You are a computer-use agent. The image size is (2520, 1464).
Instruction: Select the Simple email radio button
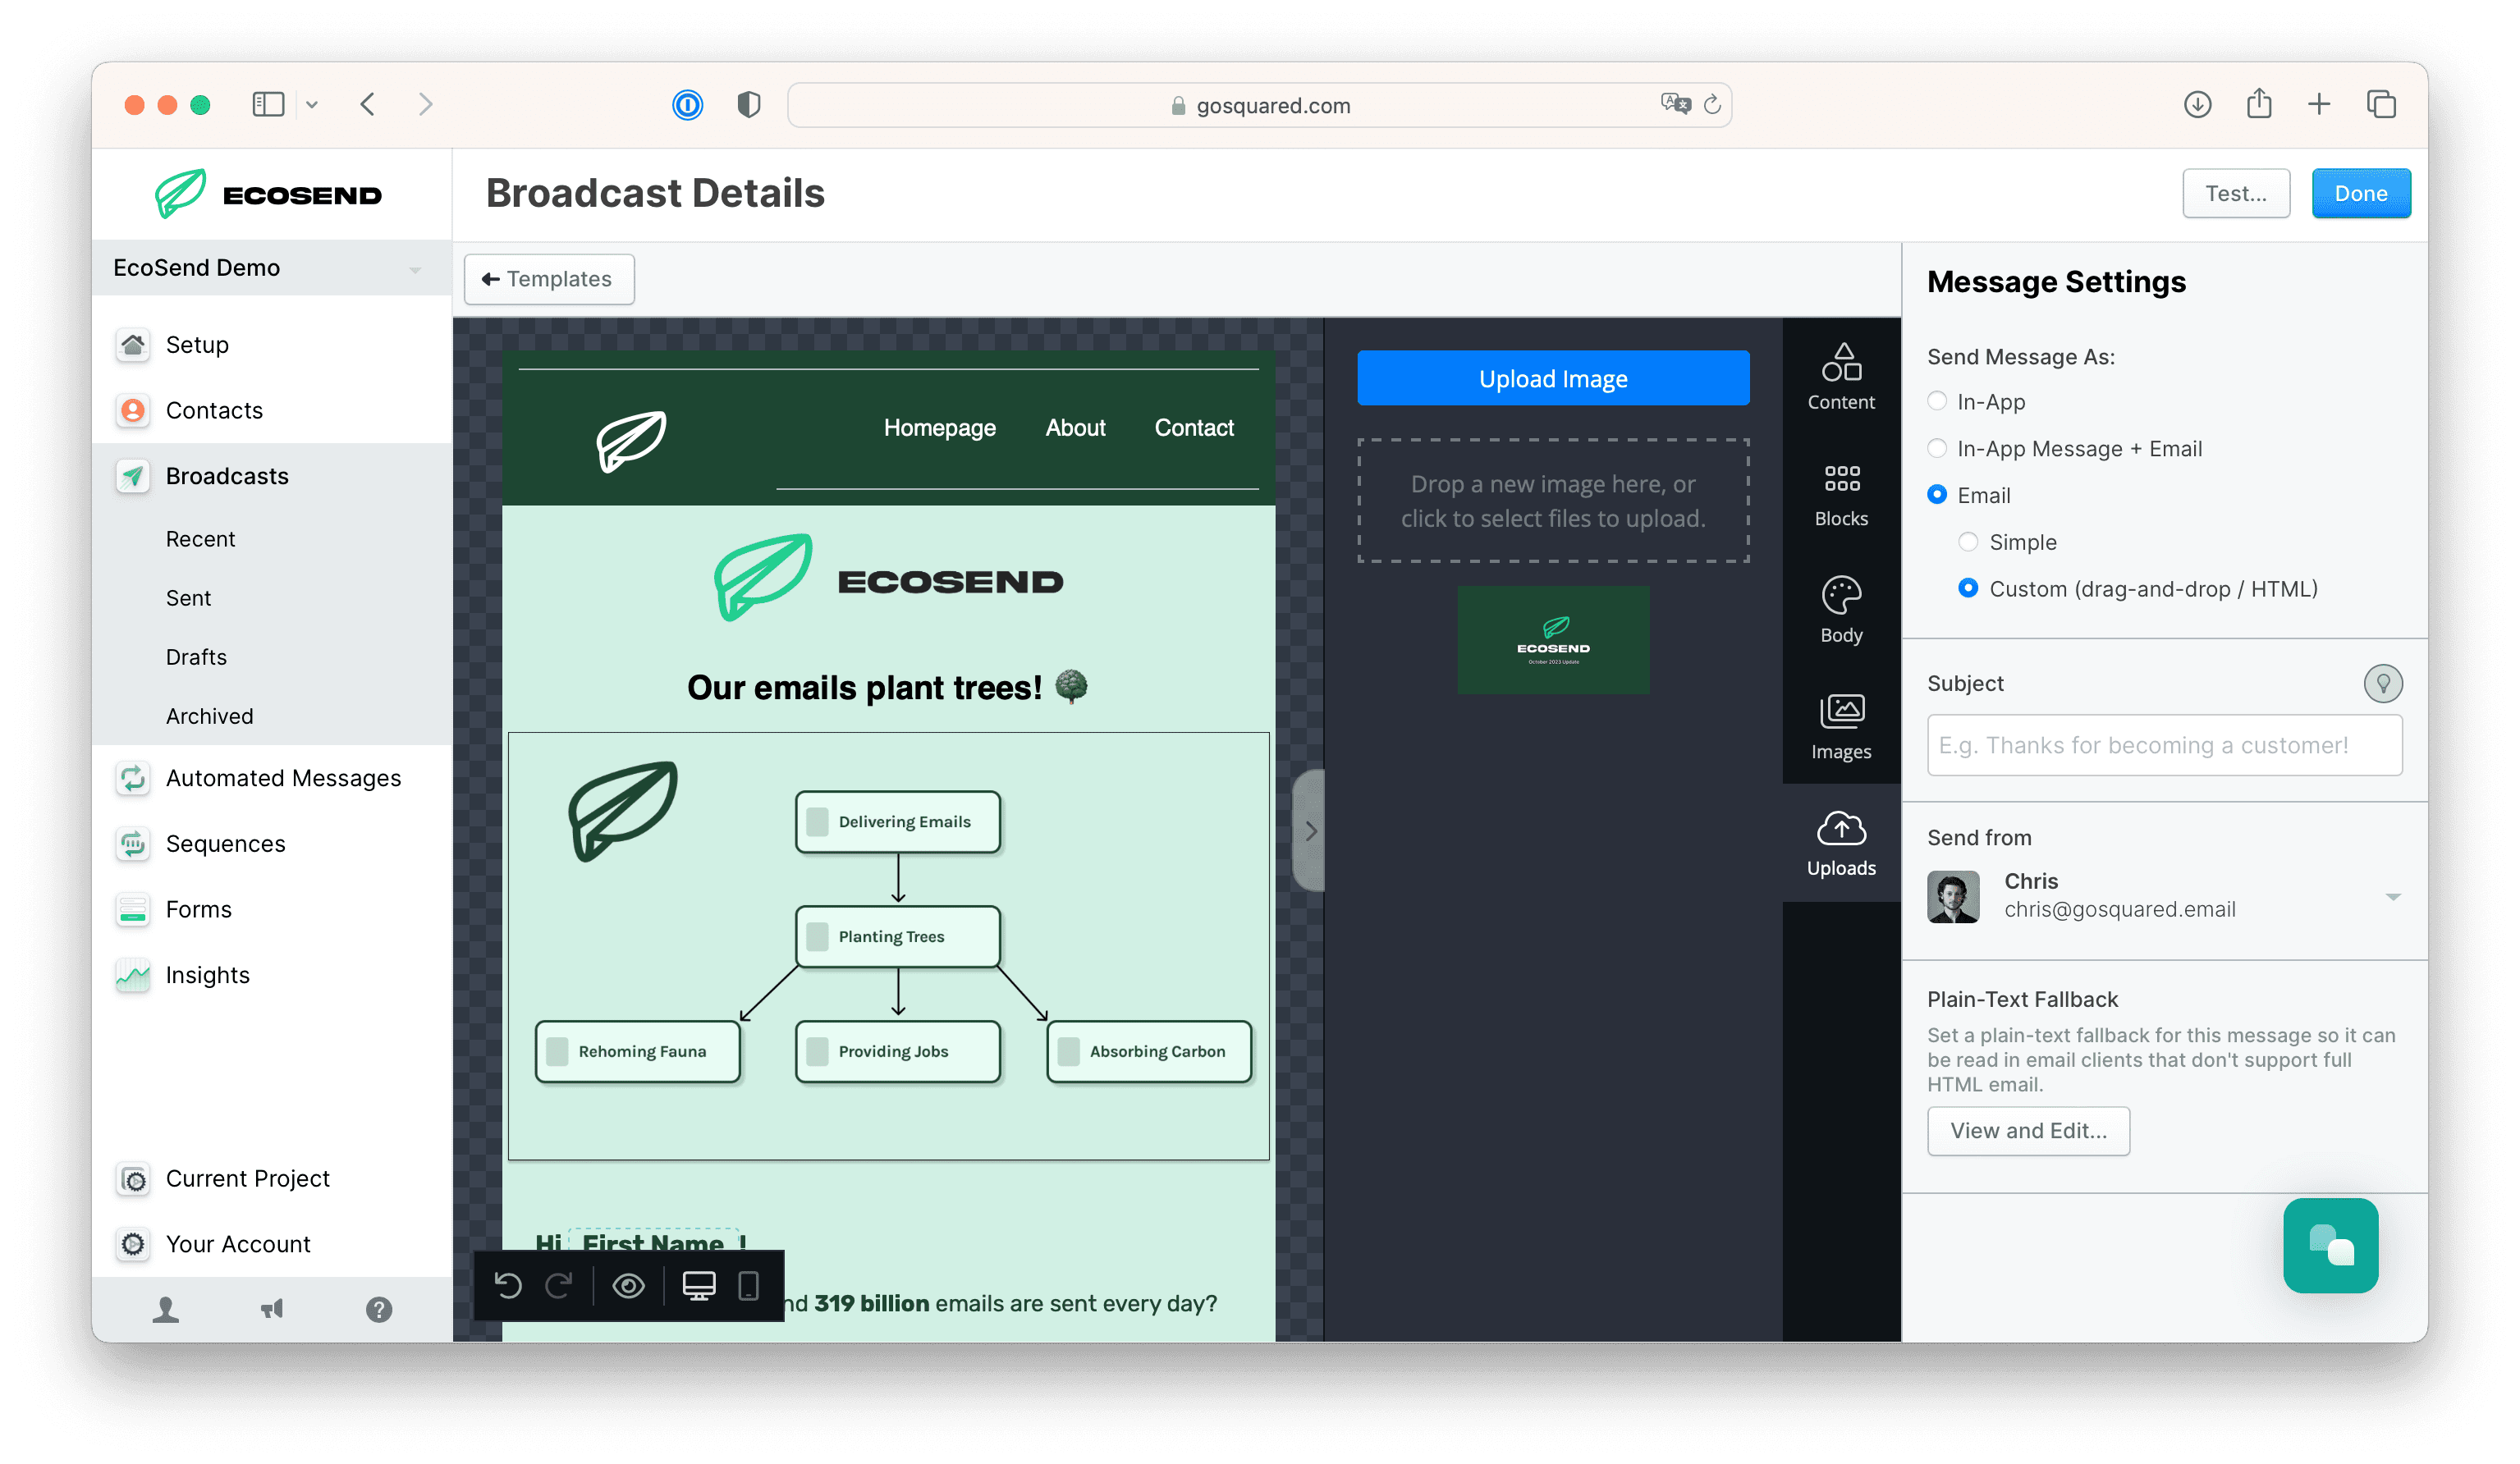1968,542
